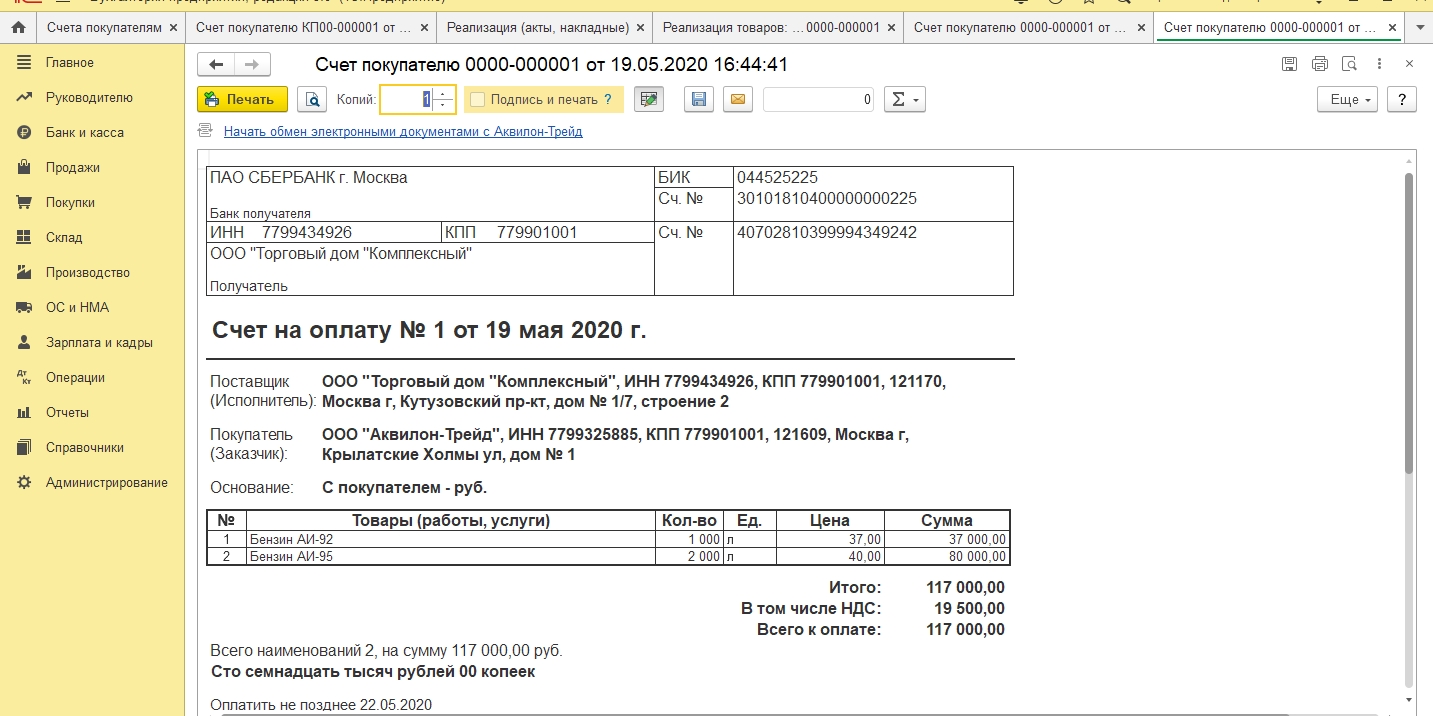Save document to file via diskette icon
Image resolution: width=1433 pixels, height=716 pixels.
click(699, 100)
